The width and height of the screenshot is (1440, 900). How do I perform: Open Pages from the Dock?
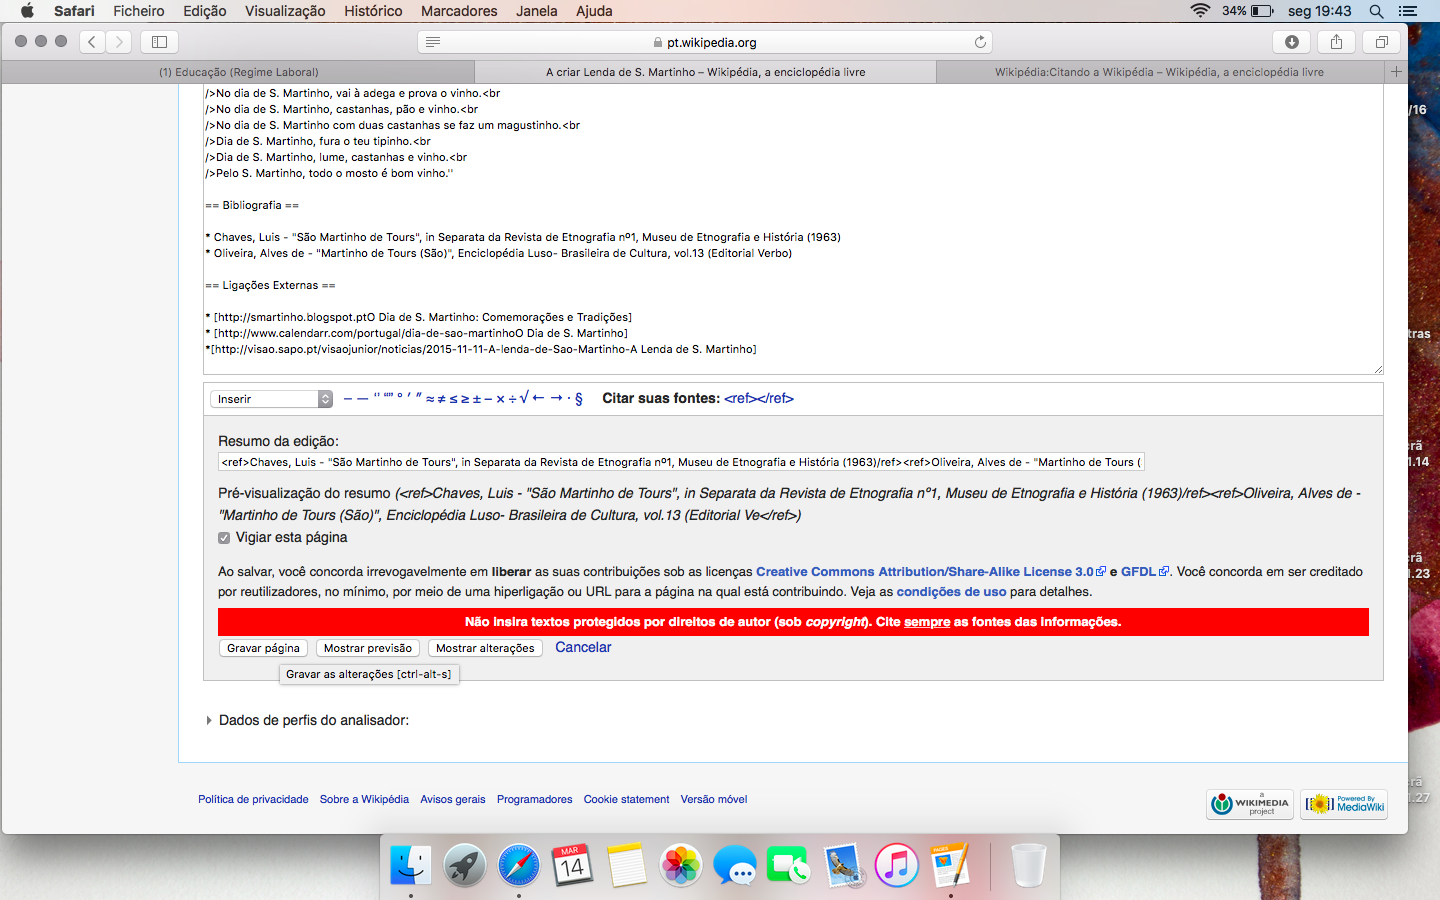coord(951,864)
